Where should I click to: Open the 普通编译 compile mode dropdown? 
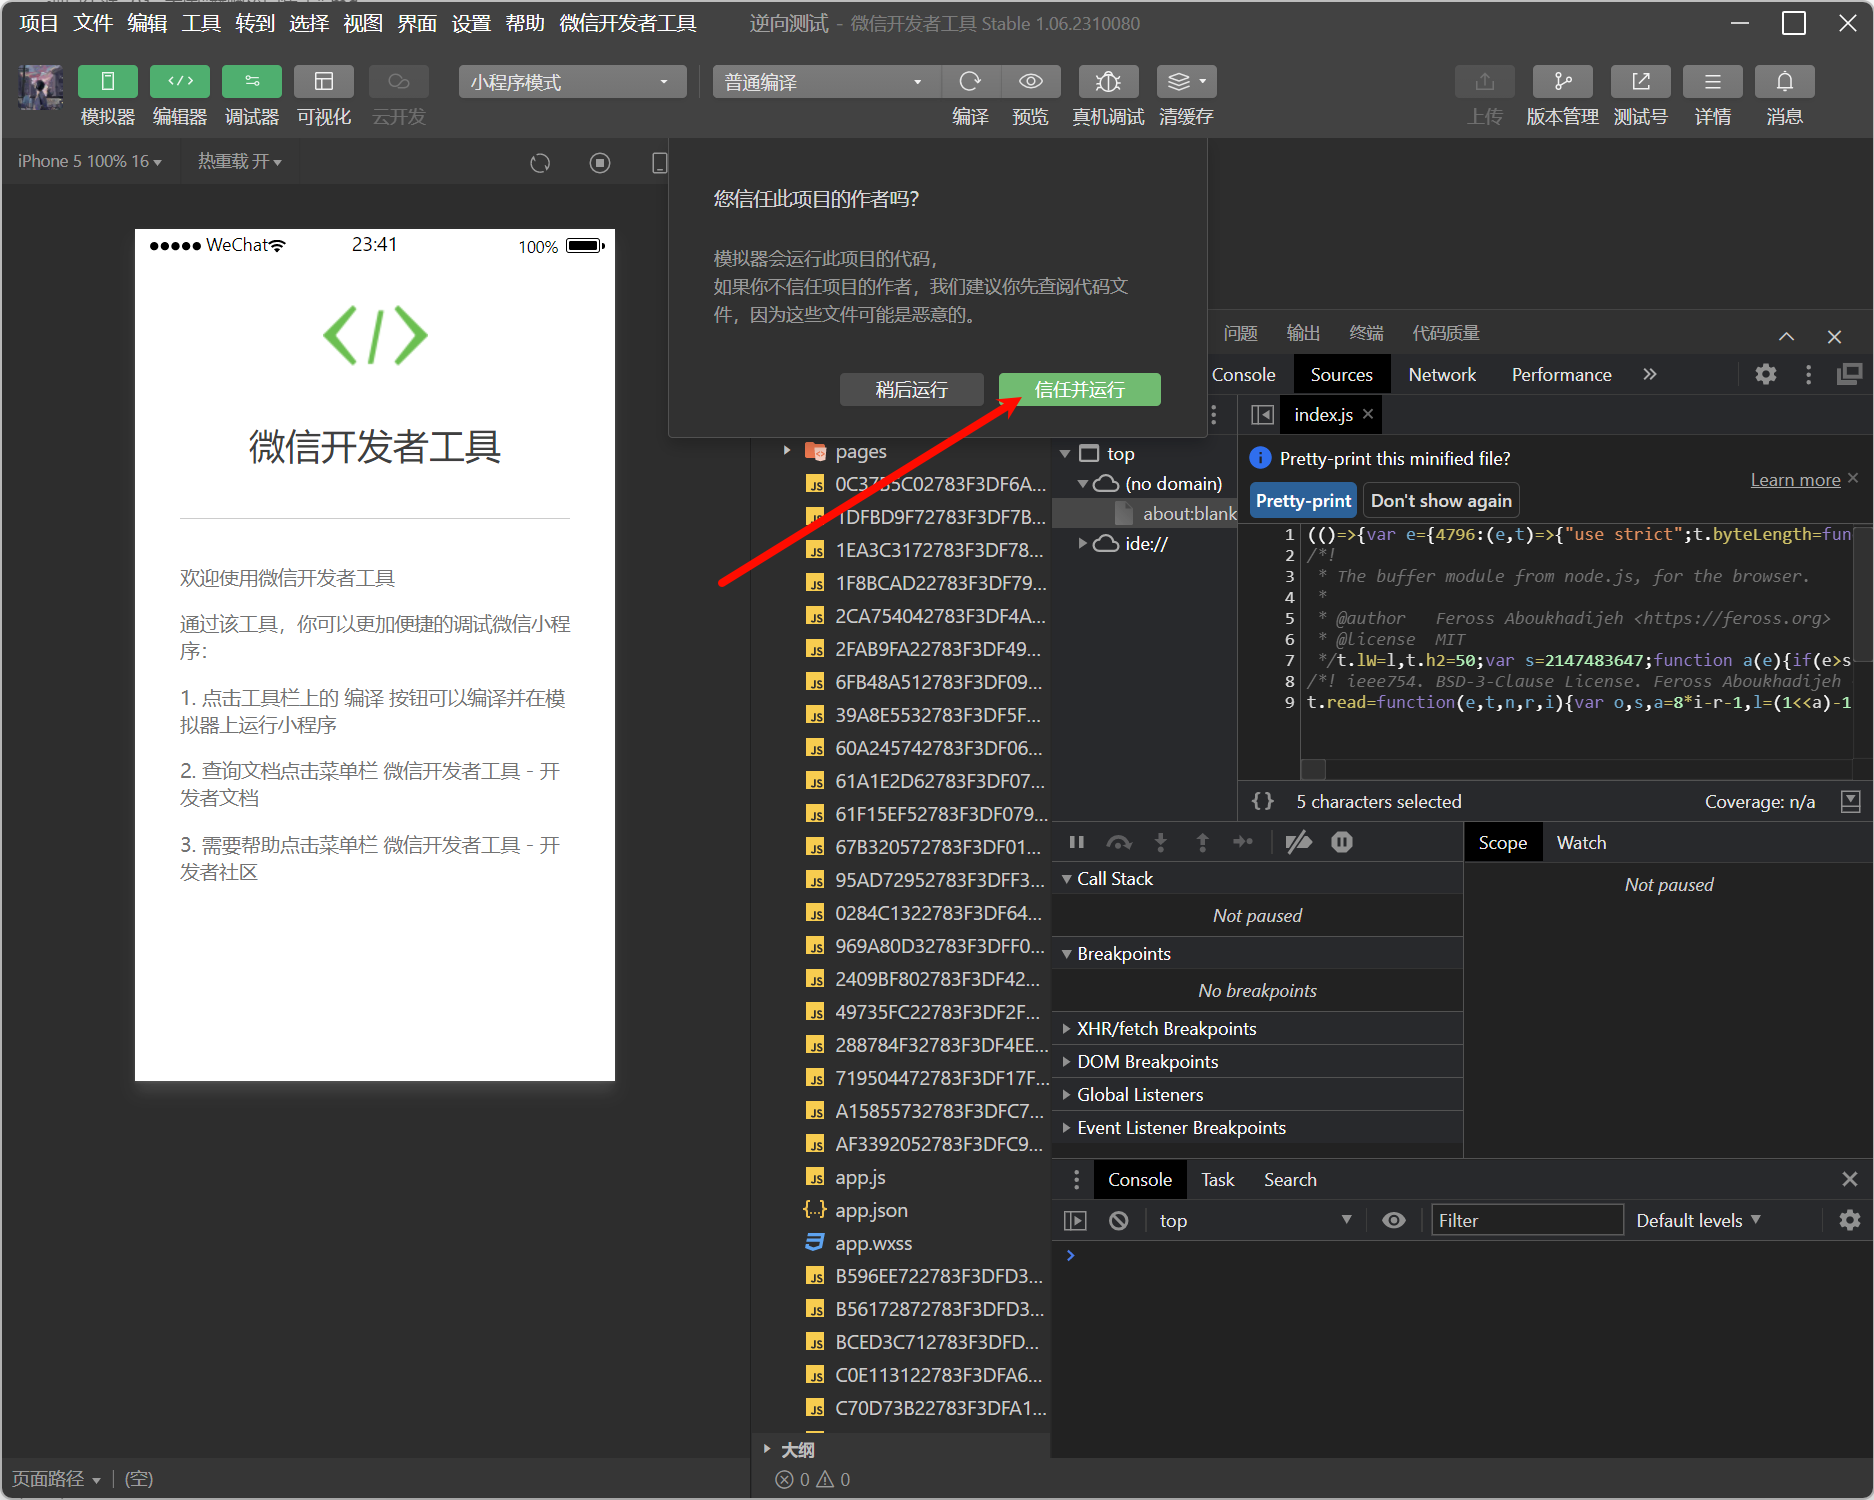click(825, 82)
